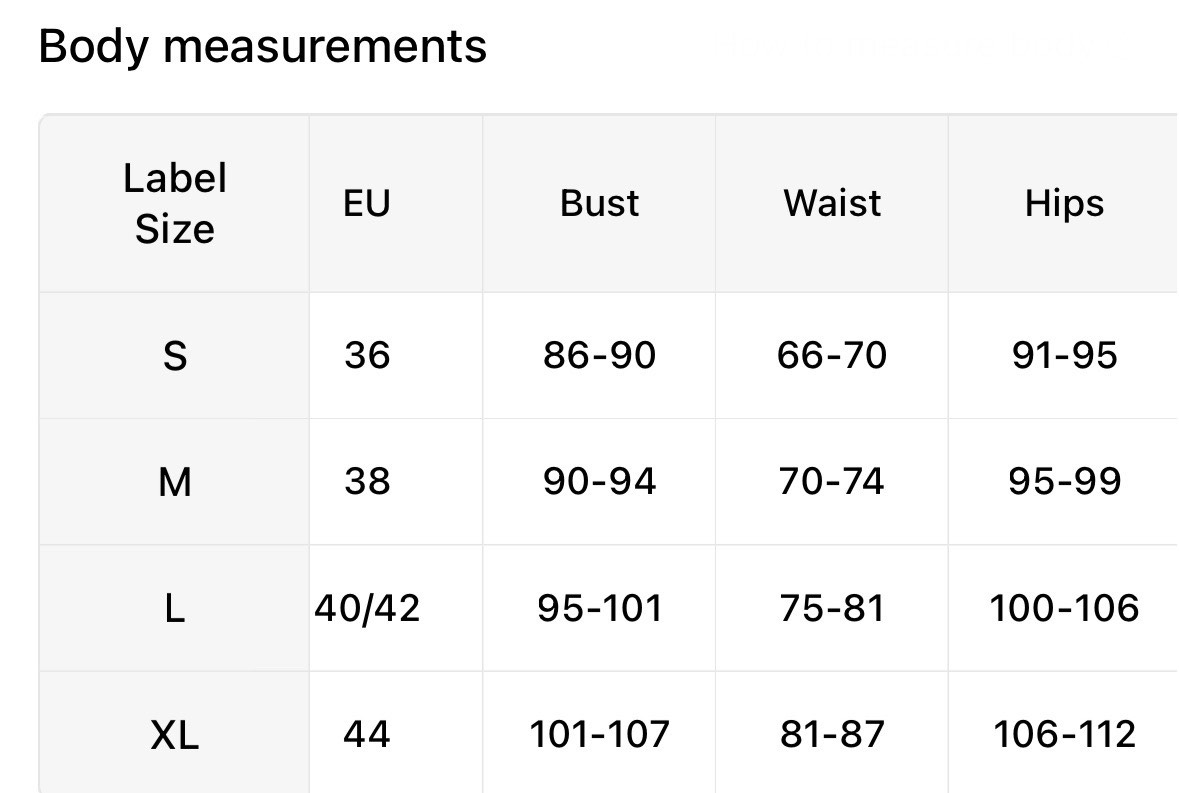Click the L size row label
This screenshot has height=793, width=1179.
pos(174,608)
